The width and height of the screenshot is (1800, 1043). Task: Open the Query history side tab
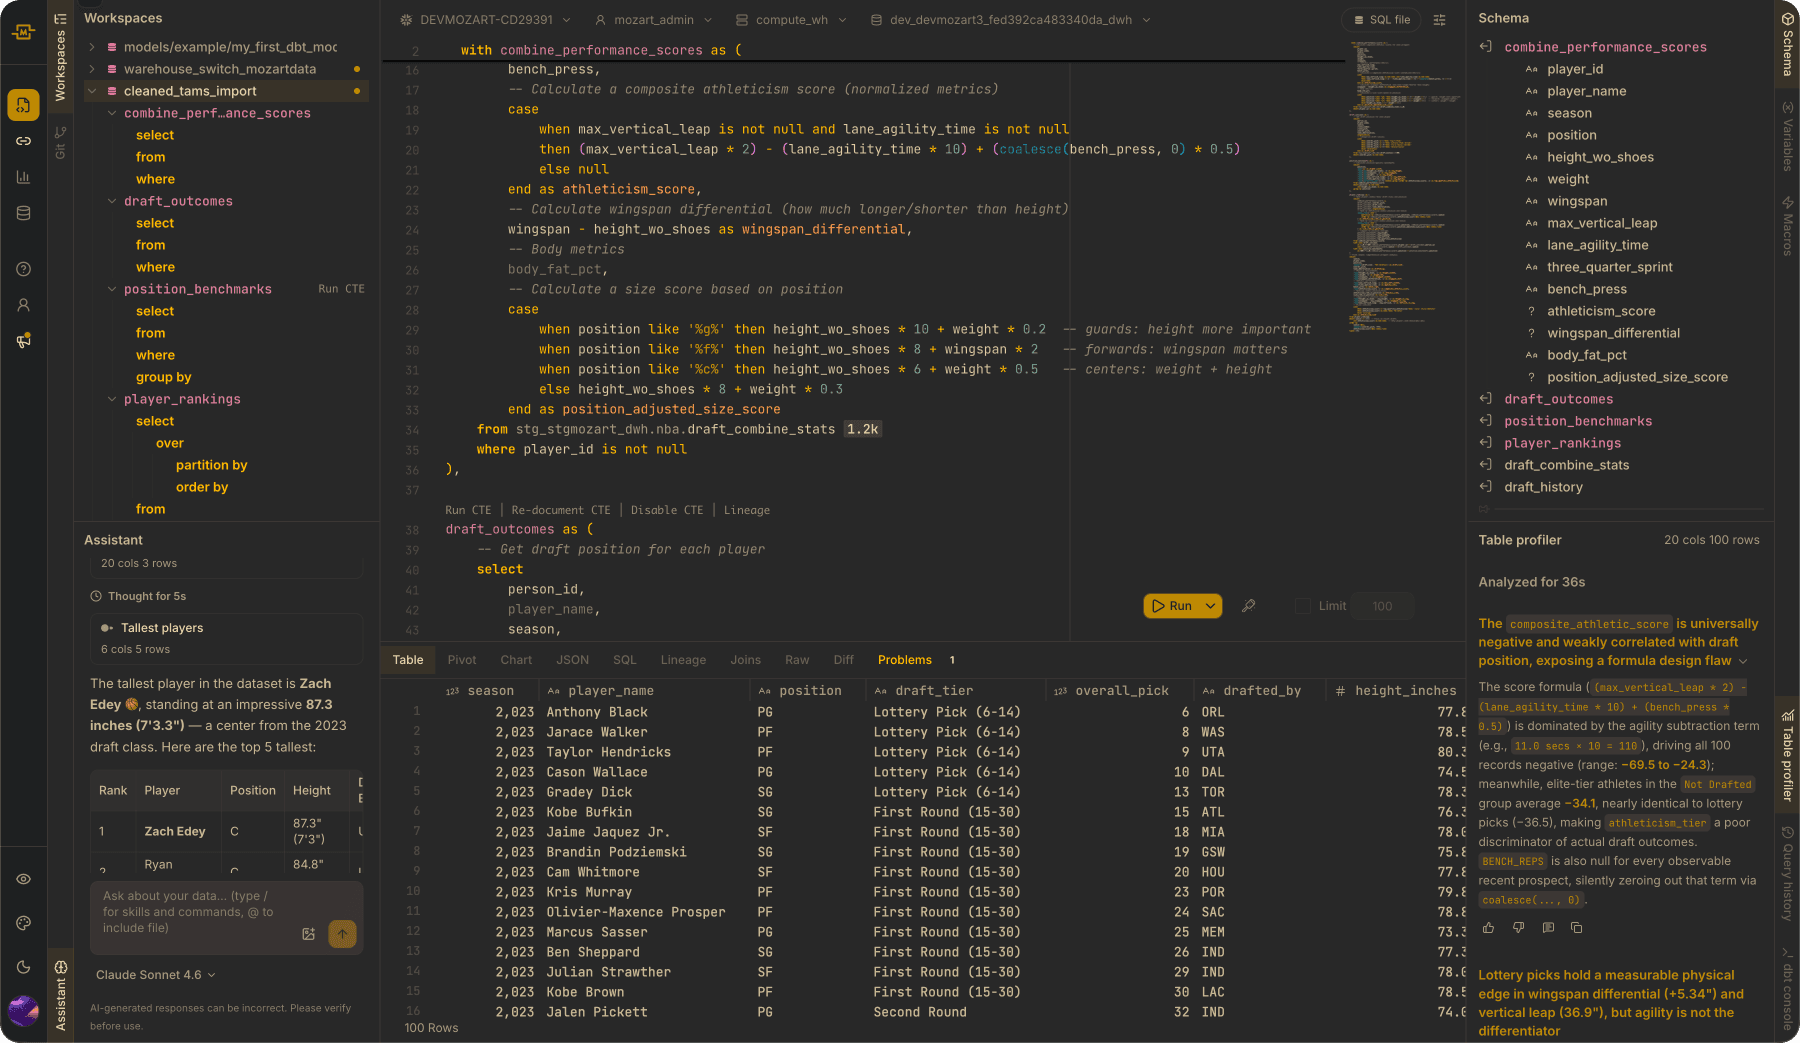coord(1787,874)
